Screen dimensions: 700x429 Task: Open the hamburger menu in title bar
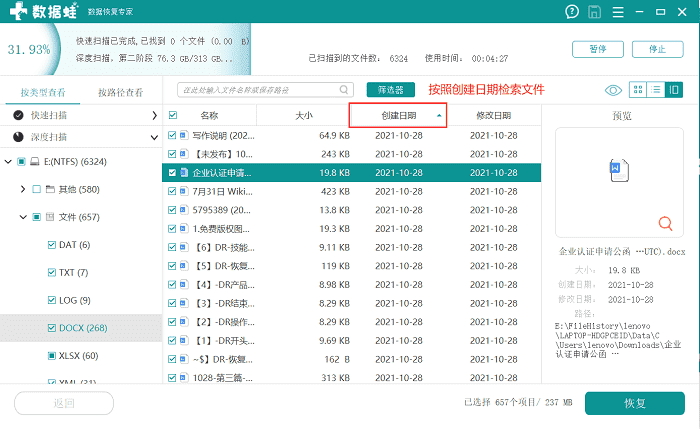pyautogui.click(x=620, y=13)
